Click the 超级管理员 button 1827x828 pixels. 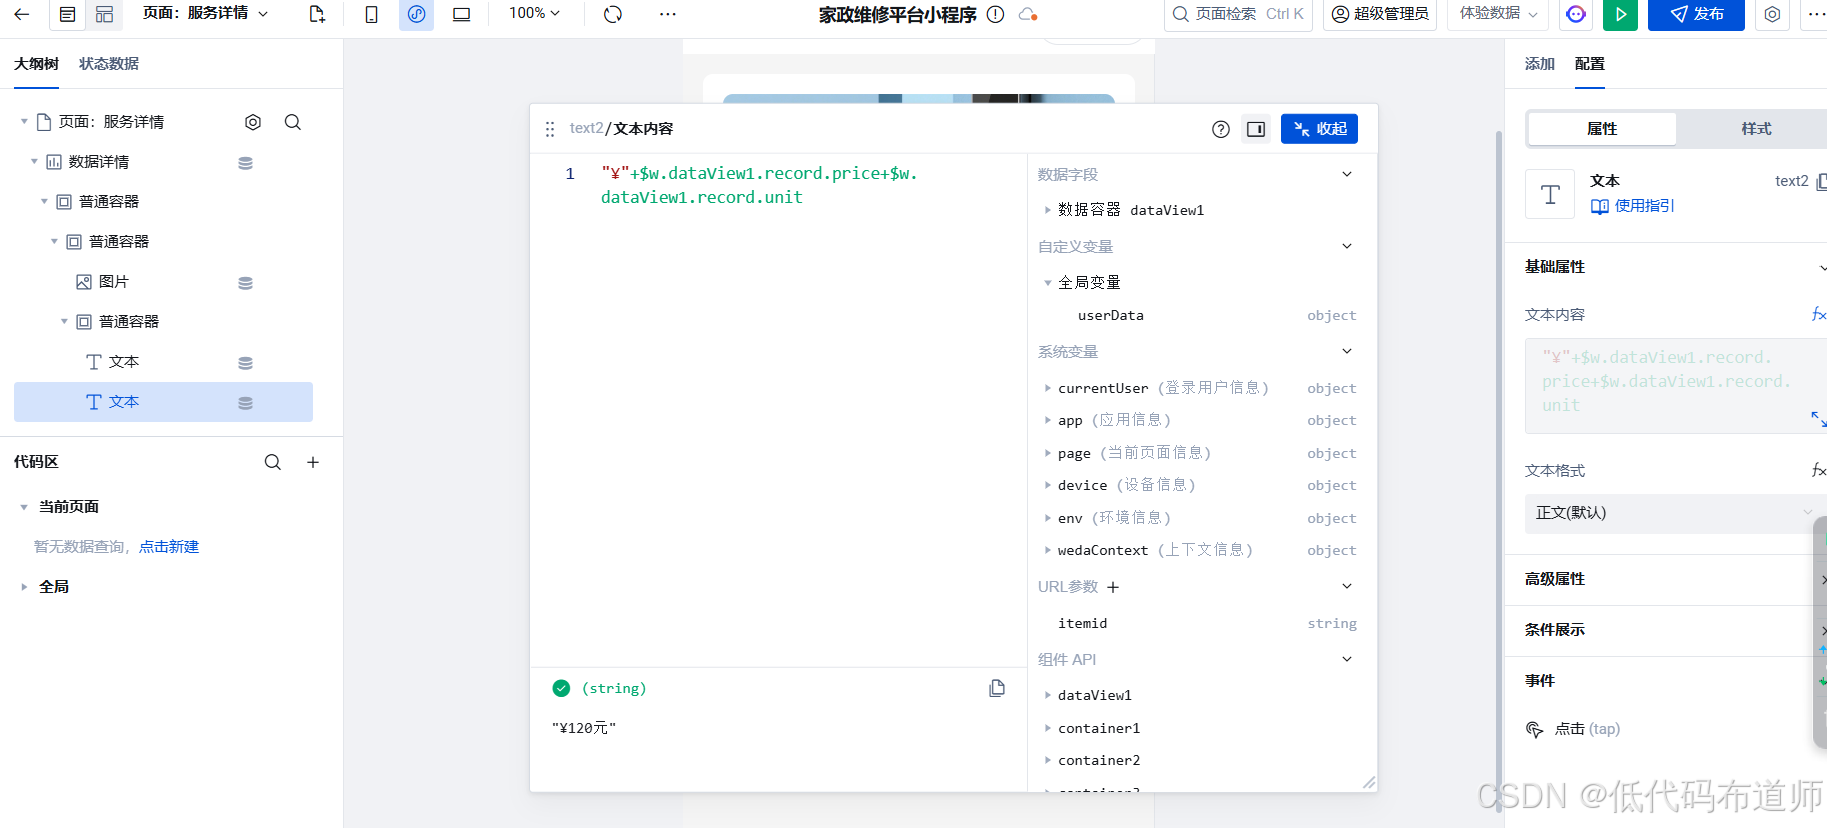[x=1379, y=14]
